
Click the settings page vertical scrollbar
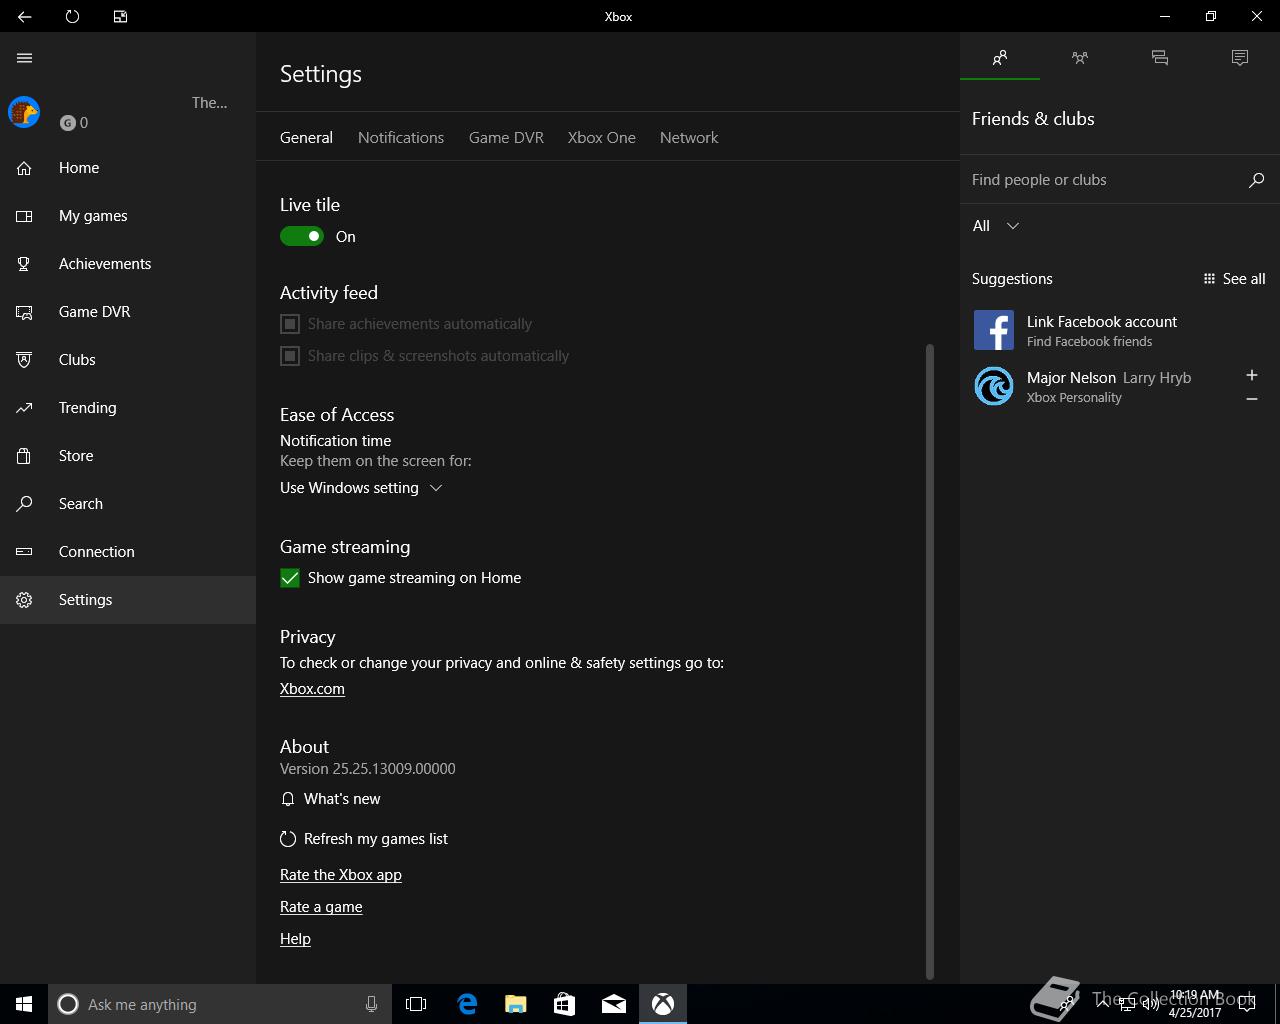point(930,660)
